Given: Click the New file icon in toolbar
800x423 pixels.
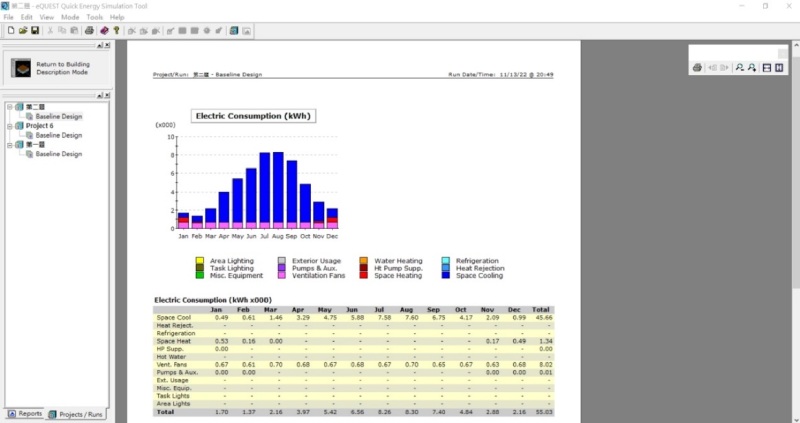Looking at the screenshot, I should coord(10,31).
